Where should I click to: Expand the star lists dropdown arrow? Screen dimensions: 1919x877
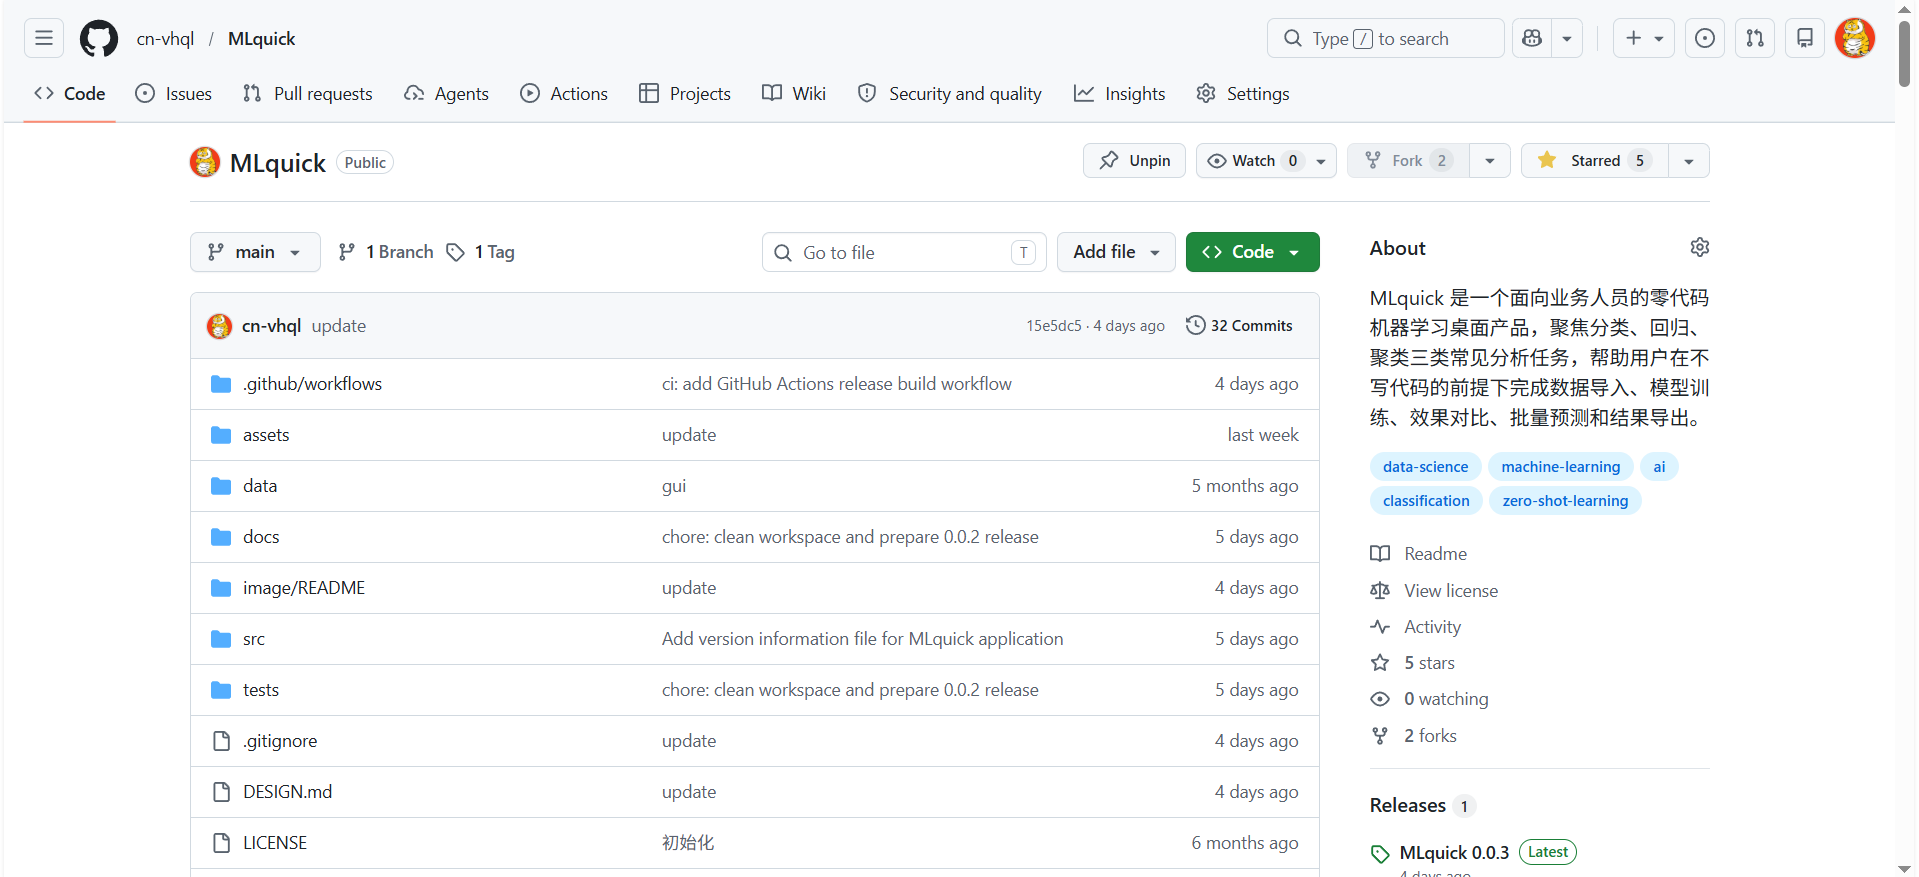click(x=1689, y=161)
